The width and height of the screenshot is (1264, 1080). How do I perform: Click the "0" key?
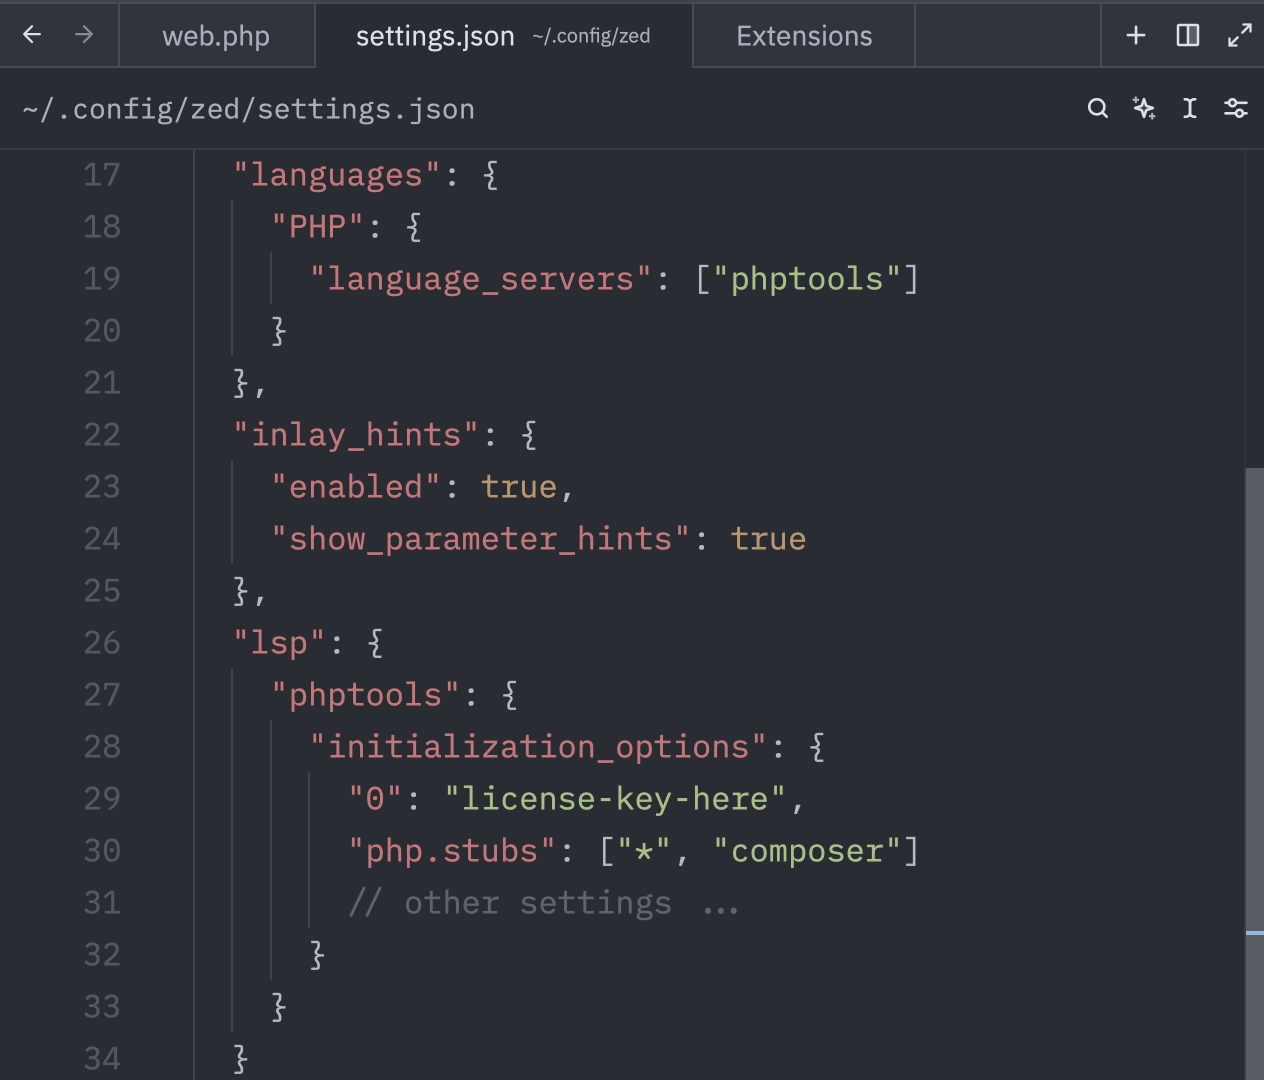(x=375, y=799)
